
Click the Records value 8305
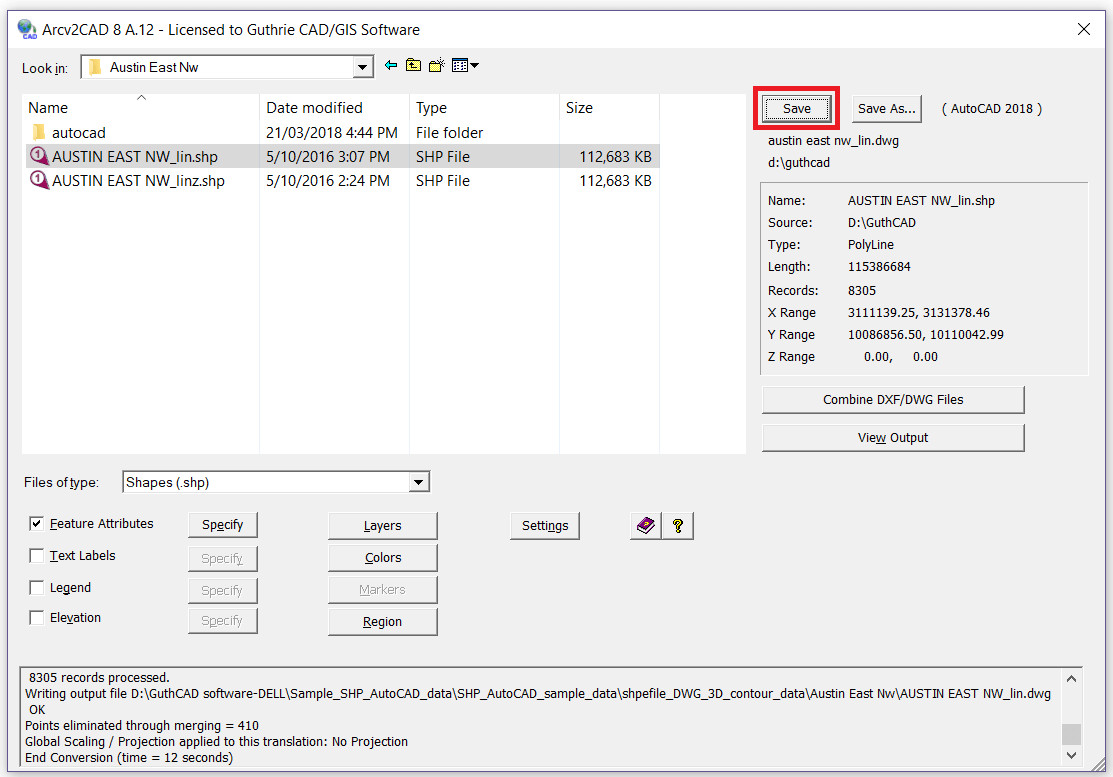point(862,290)
